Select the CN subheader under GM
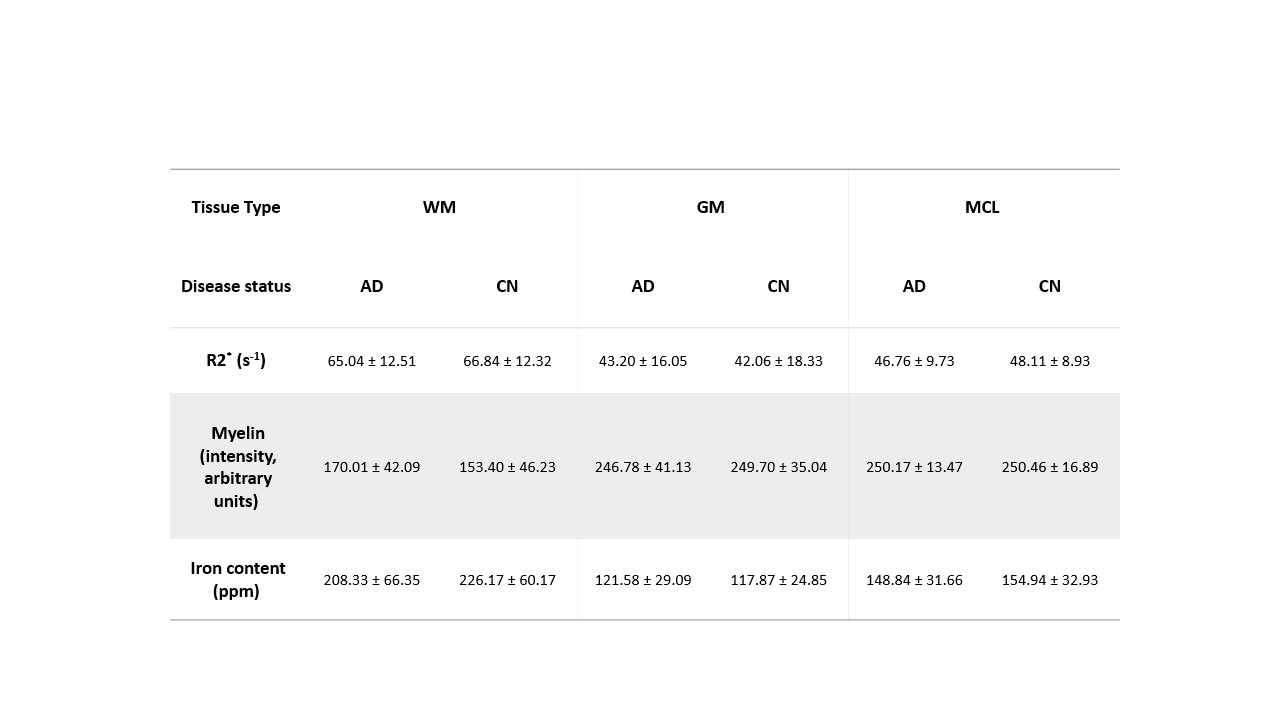Viewport: 1280px width, 720px height. [778, 286]
